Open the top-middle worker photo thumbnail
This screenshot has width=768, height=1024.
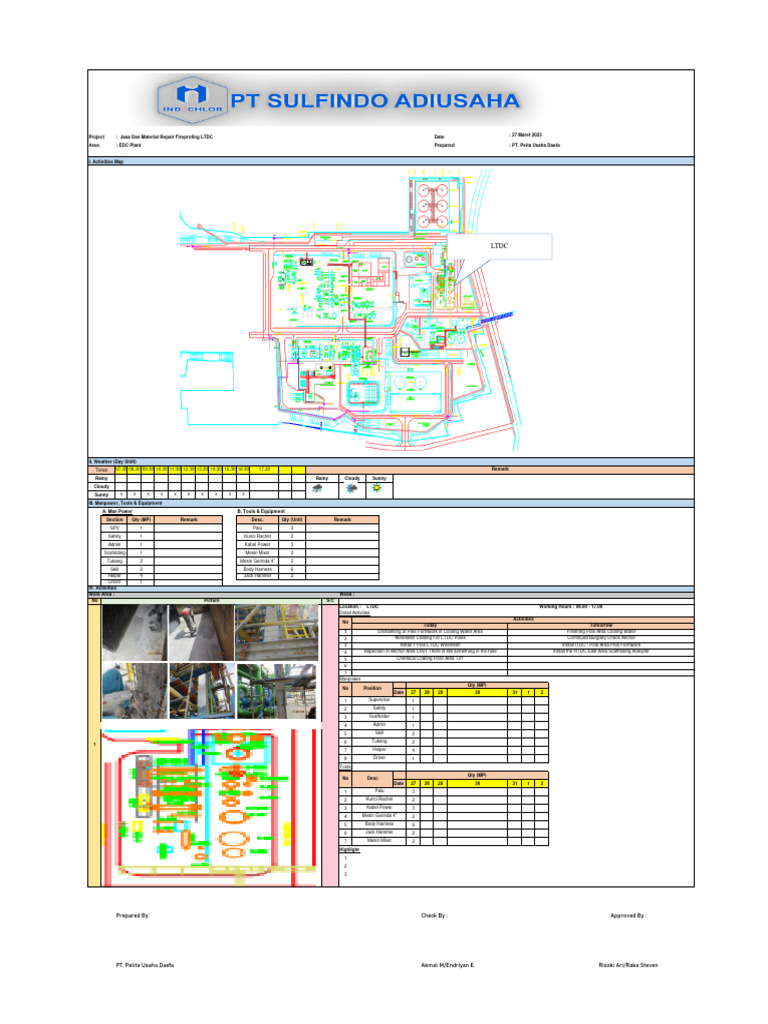[x=201, y=632]
